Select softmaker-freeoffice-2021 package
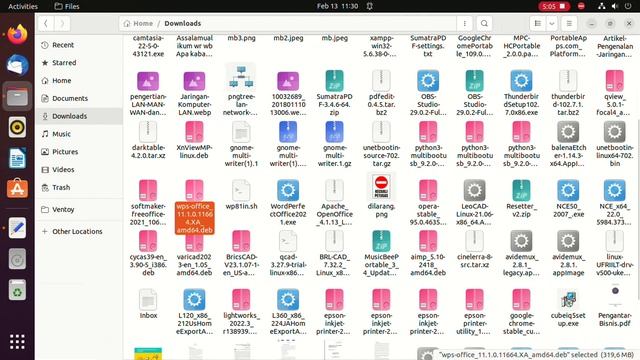This screenshot has width=640, height=360. [148, 203]
